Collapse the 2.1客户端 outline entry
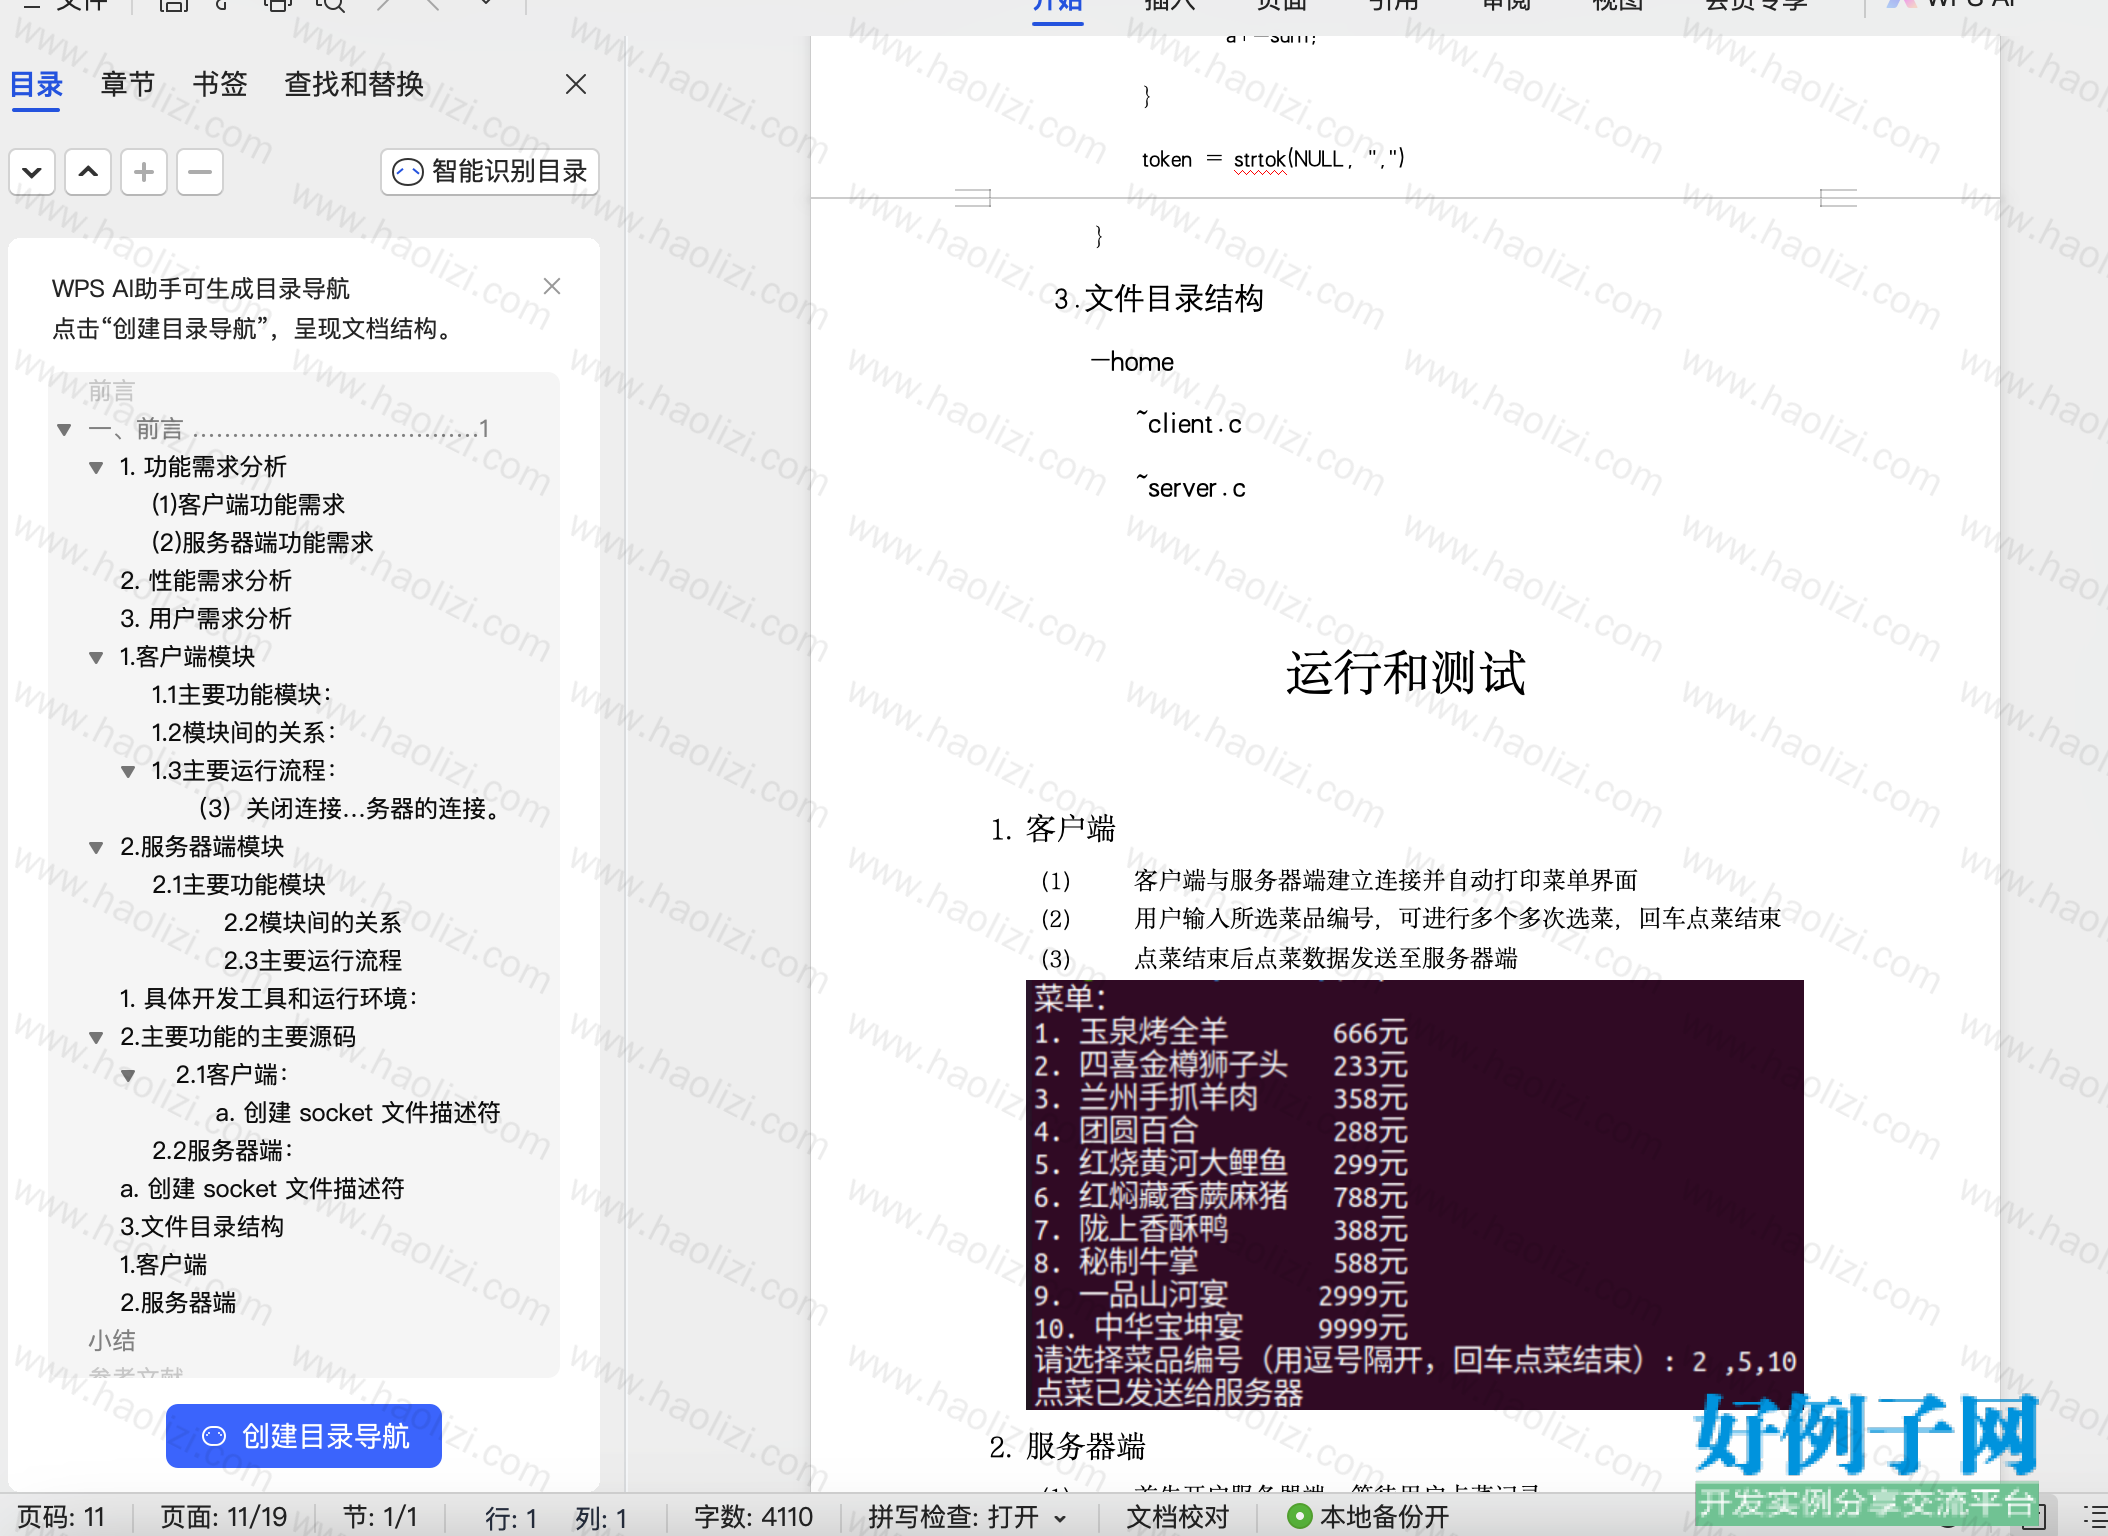 (x=128, y=1076)
